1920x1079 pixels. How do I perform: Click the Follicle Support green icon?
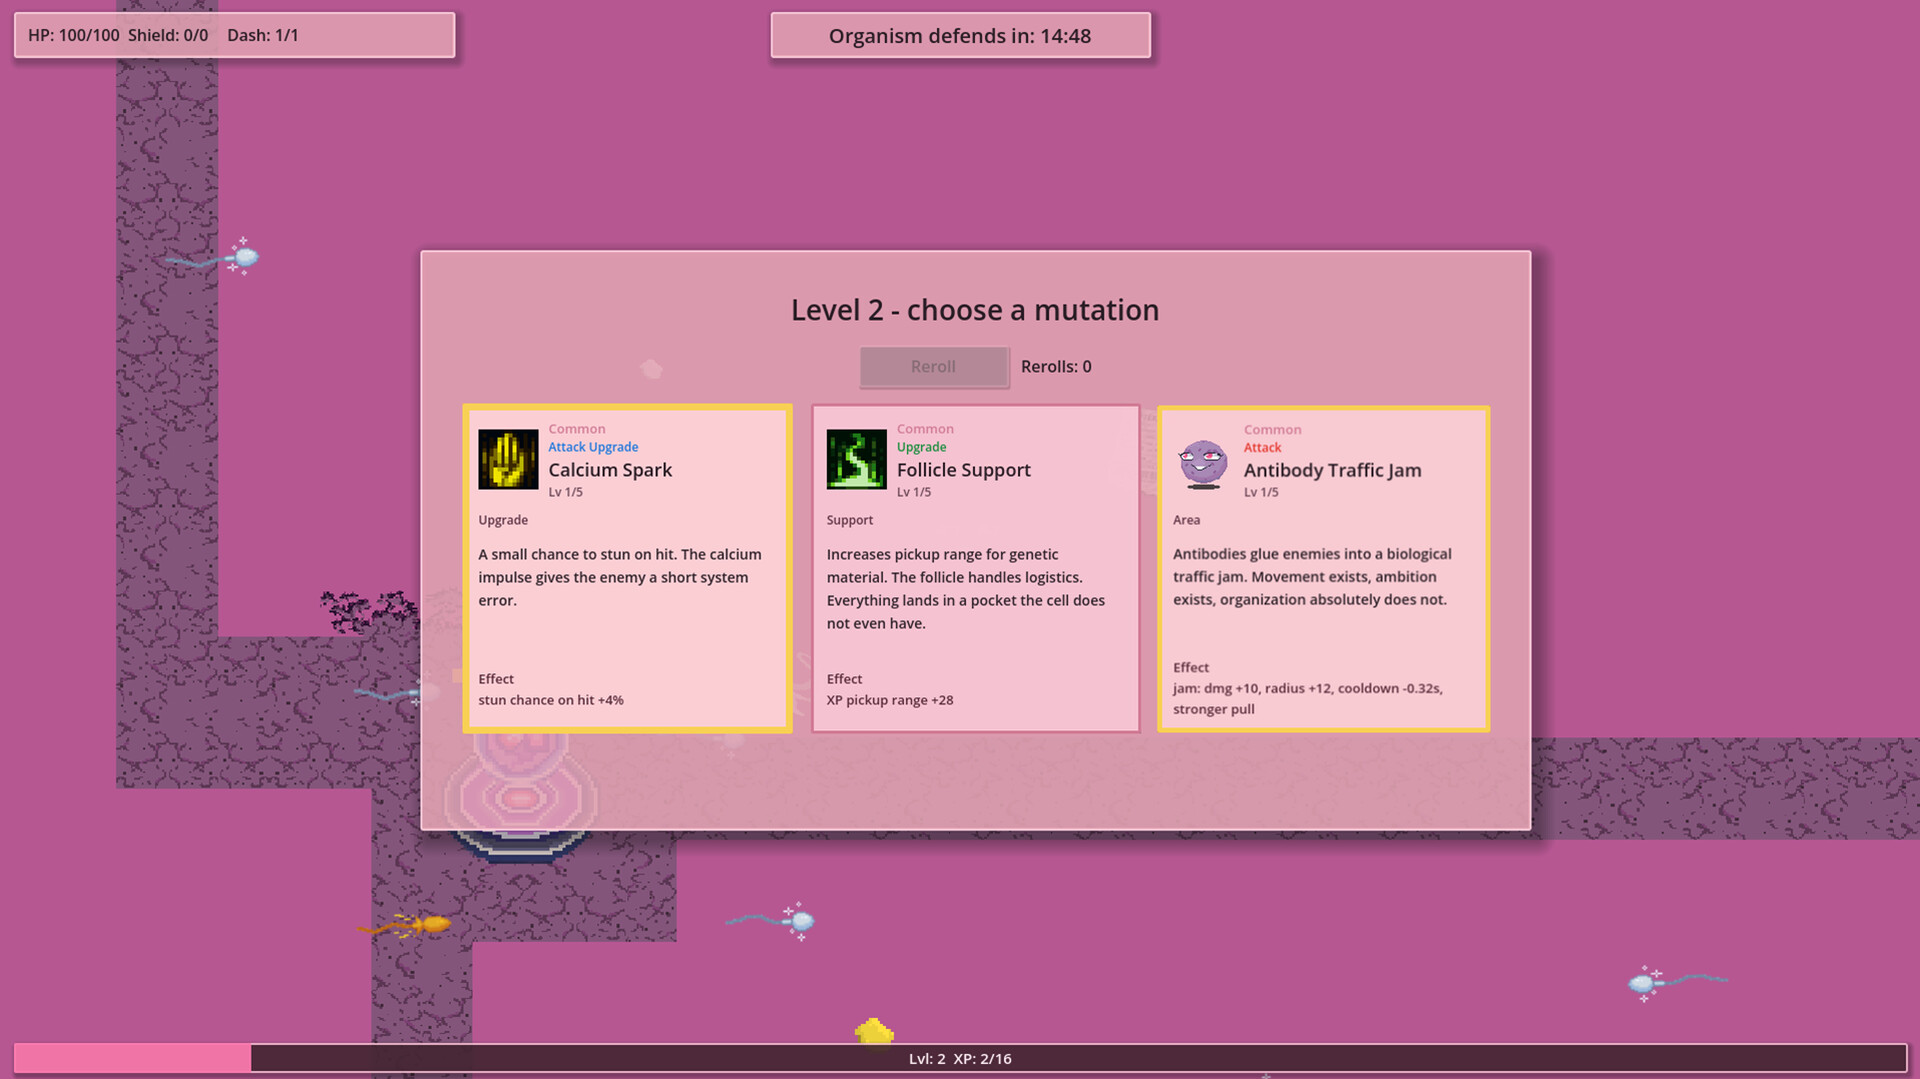pyautogui.click(x=856, y=459)
